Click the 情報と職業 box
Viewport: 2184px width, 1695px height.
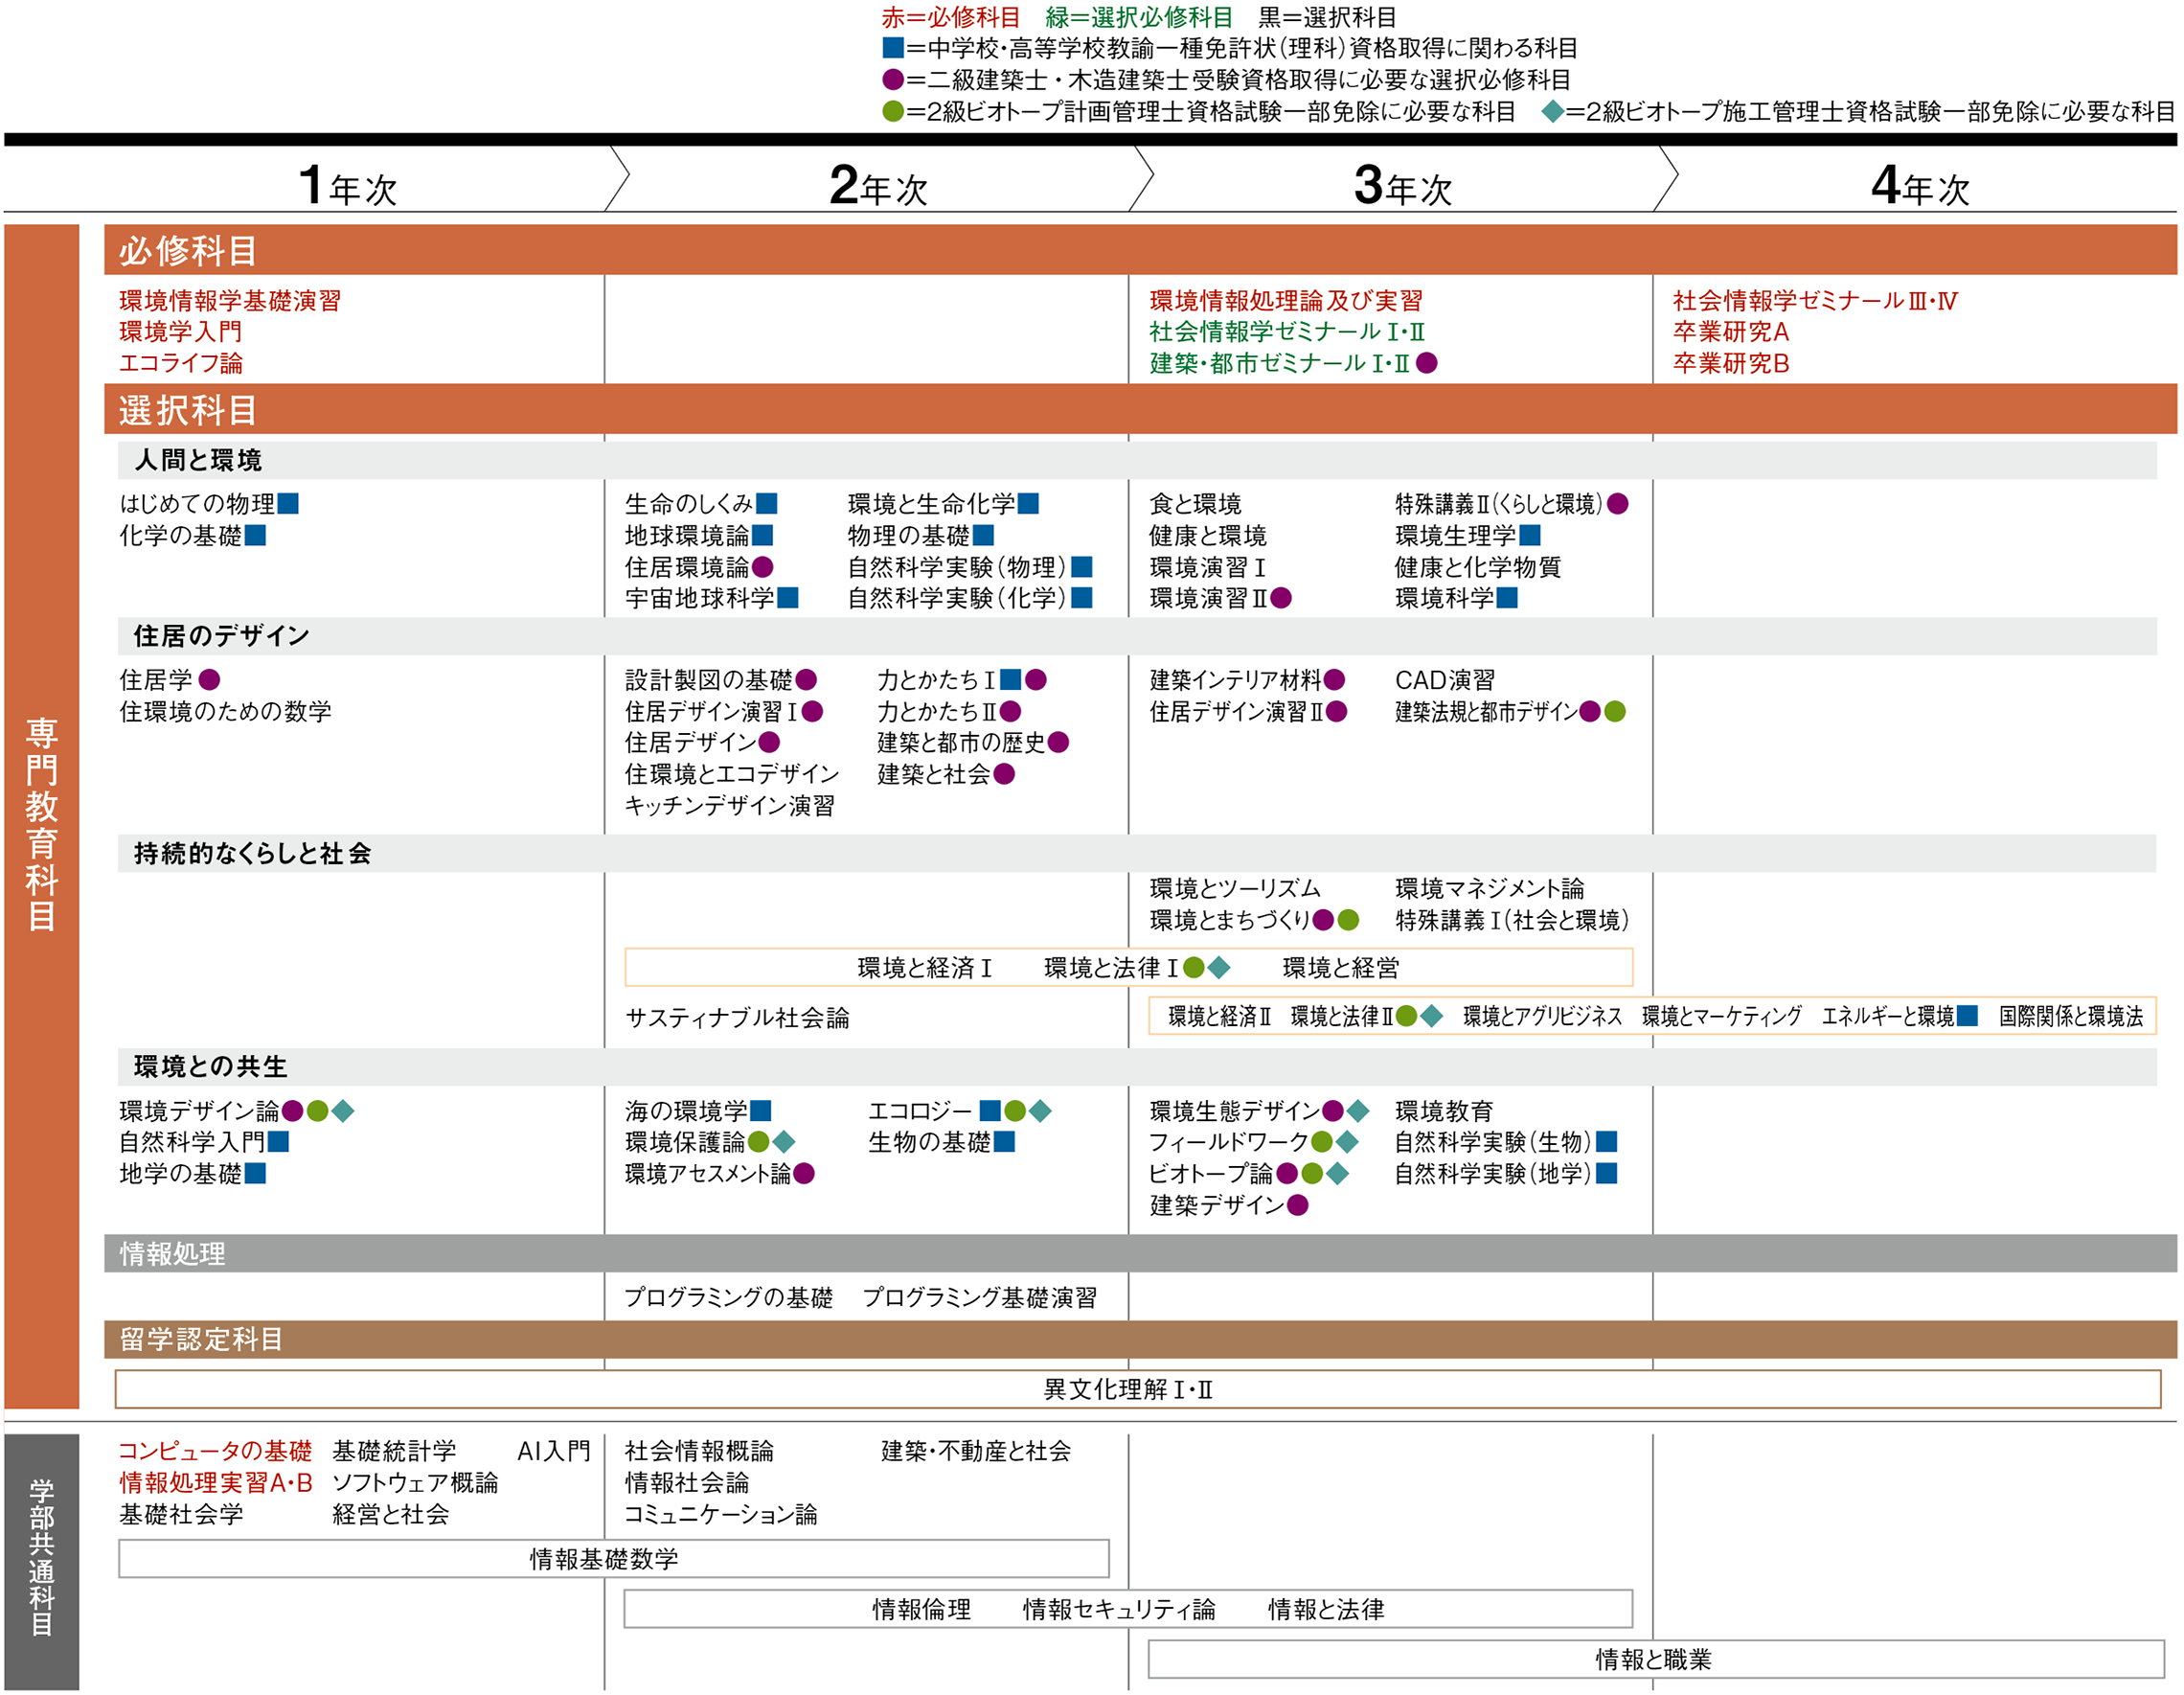1655,1659
